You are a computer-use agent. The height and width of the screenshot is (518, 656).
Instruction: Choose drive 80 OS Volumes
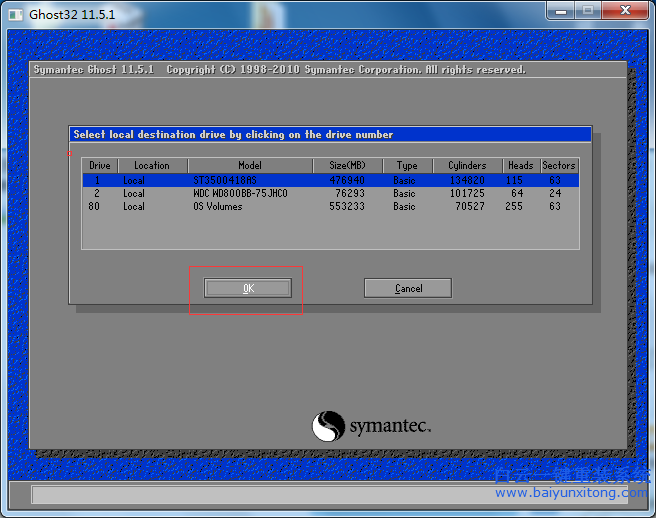(330, 206)
